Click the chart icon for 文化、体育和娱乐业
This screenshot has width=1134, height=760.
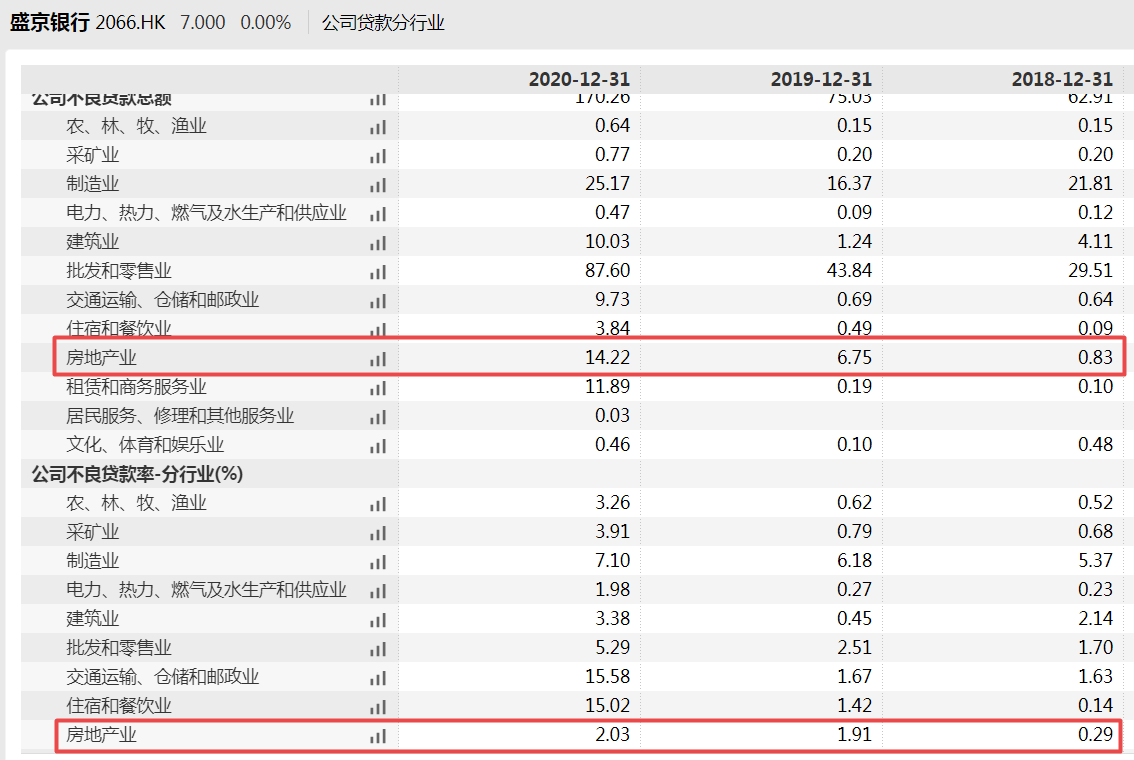coord(377,446)
